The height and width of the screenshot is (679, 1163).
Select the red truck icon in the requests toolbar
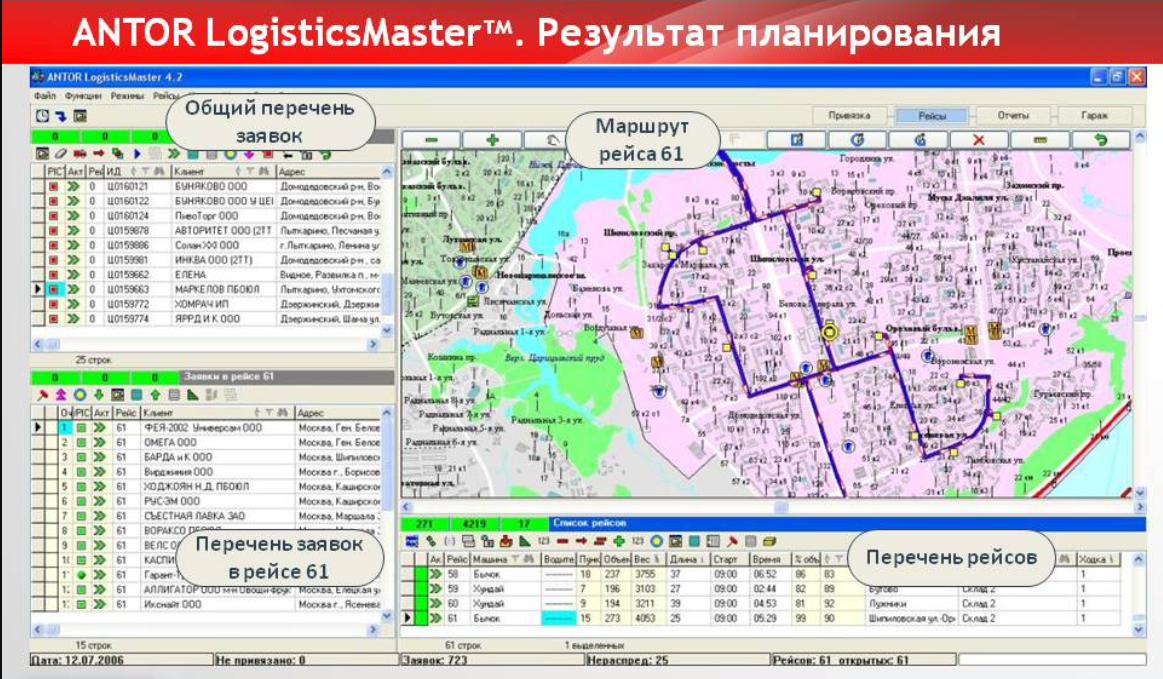tap(78, 151)
